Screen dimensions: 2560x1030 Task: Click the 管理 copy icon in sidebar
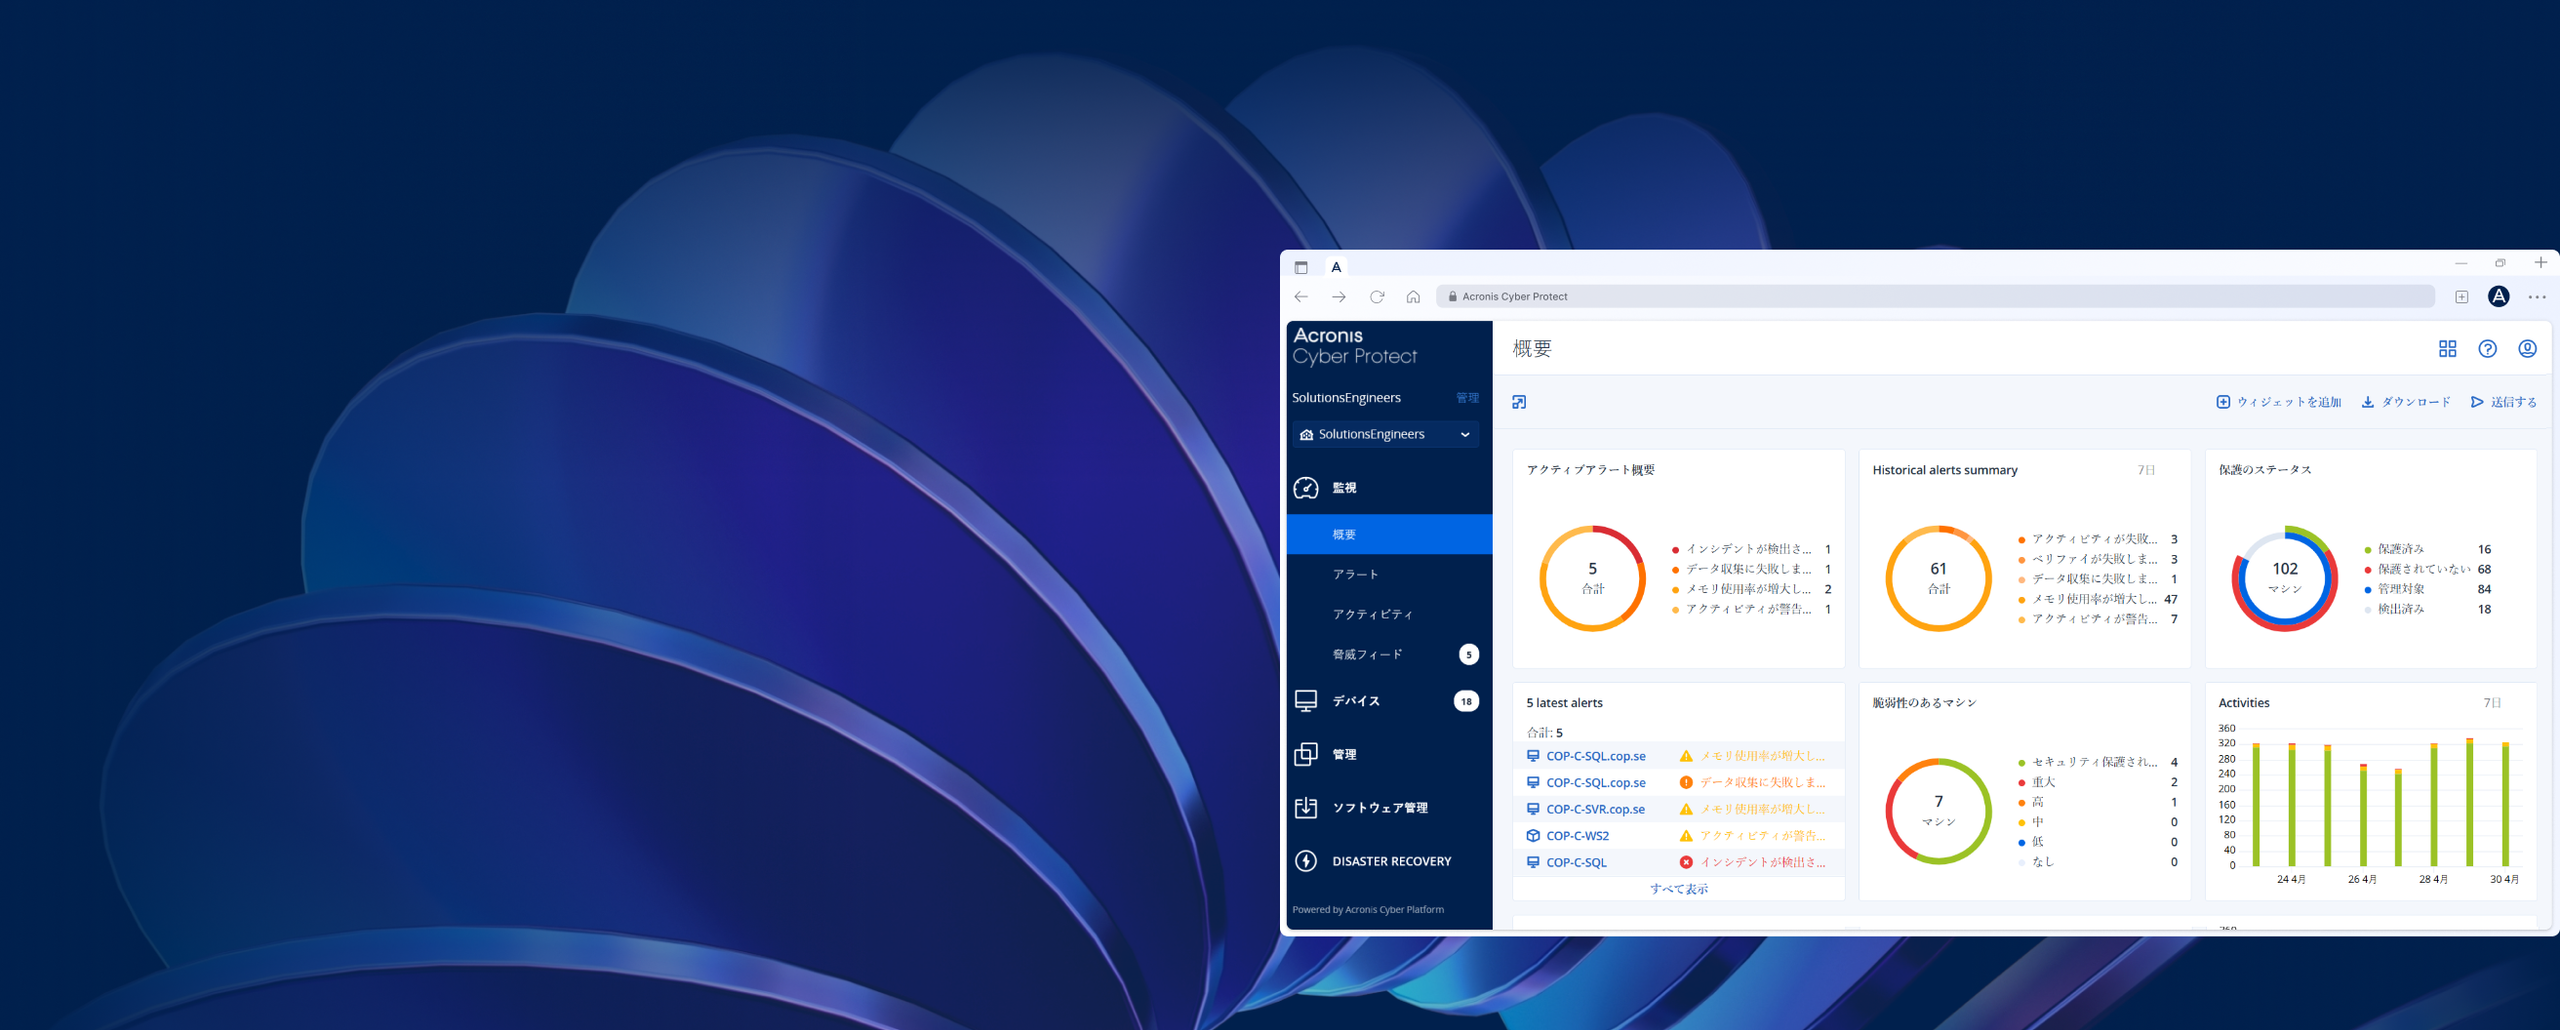[1306, 754]
